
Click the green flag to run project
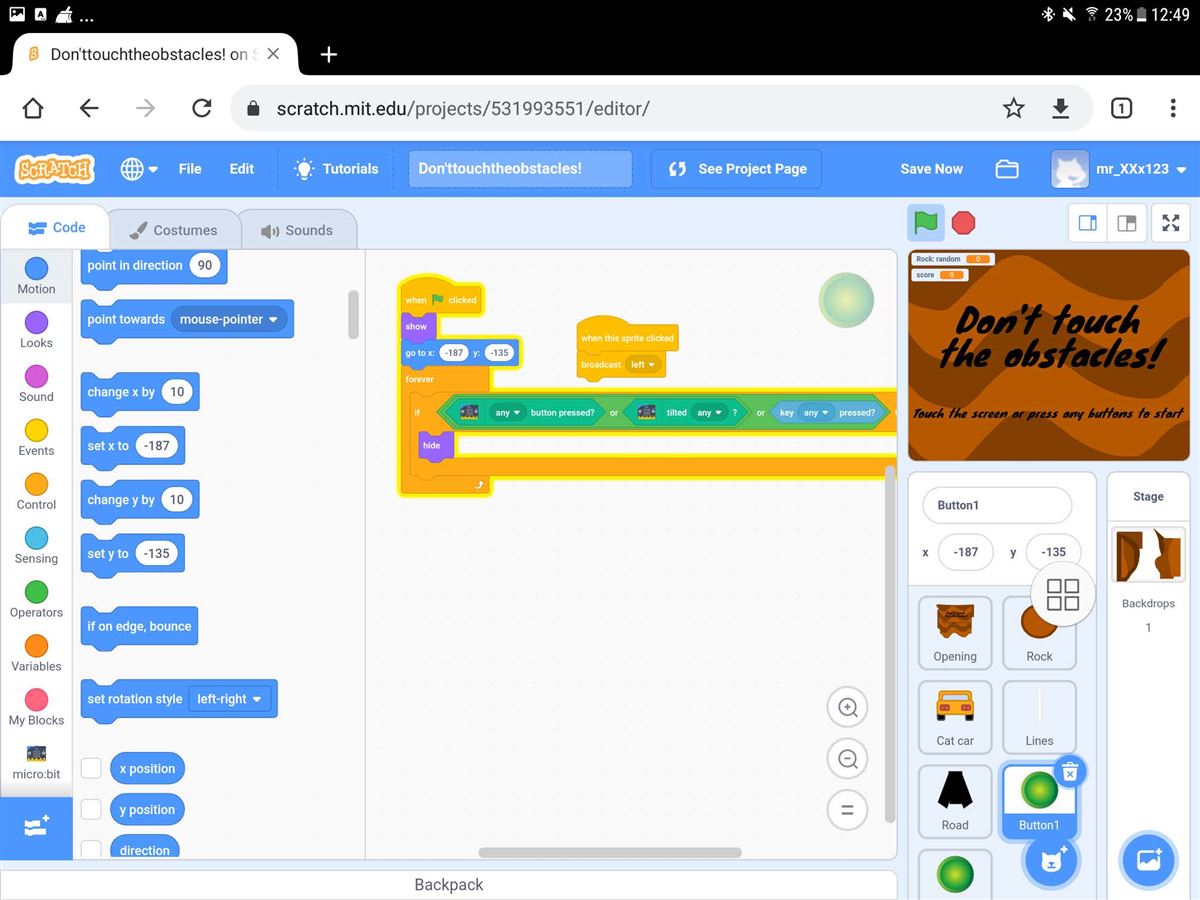pos(926,222)
